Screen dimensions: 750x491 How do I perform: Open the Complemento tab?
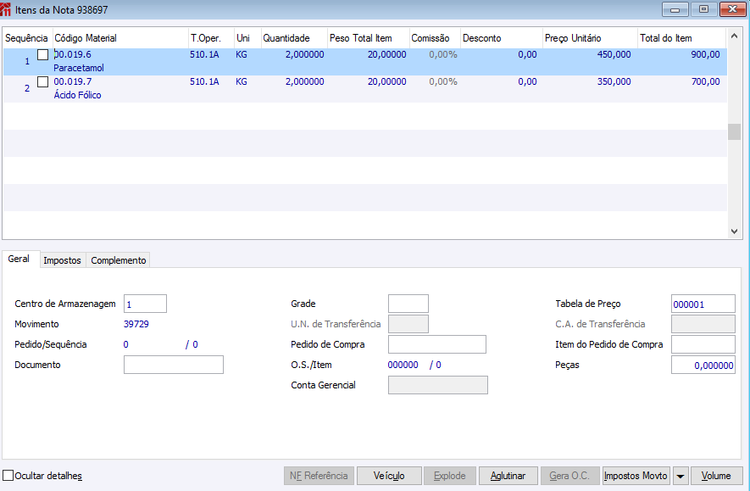click(118, 261)
